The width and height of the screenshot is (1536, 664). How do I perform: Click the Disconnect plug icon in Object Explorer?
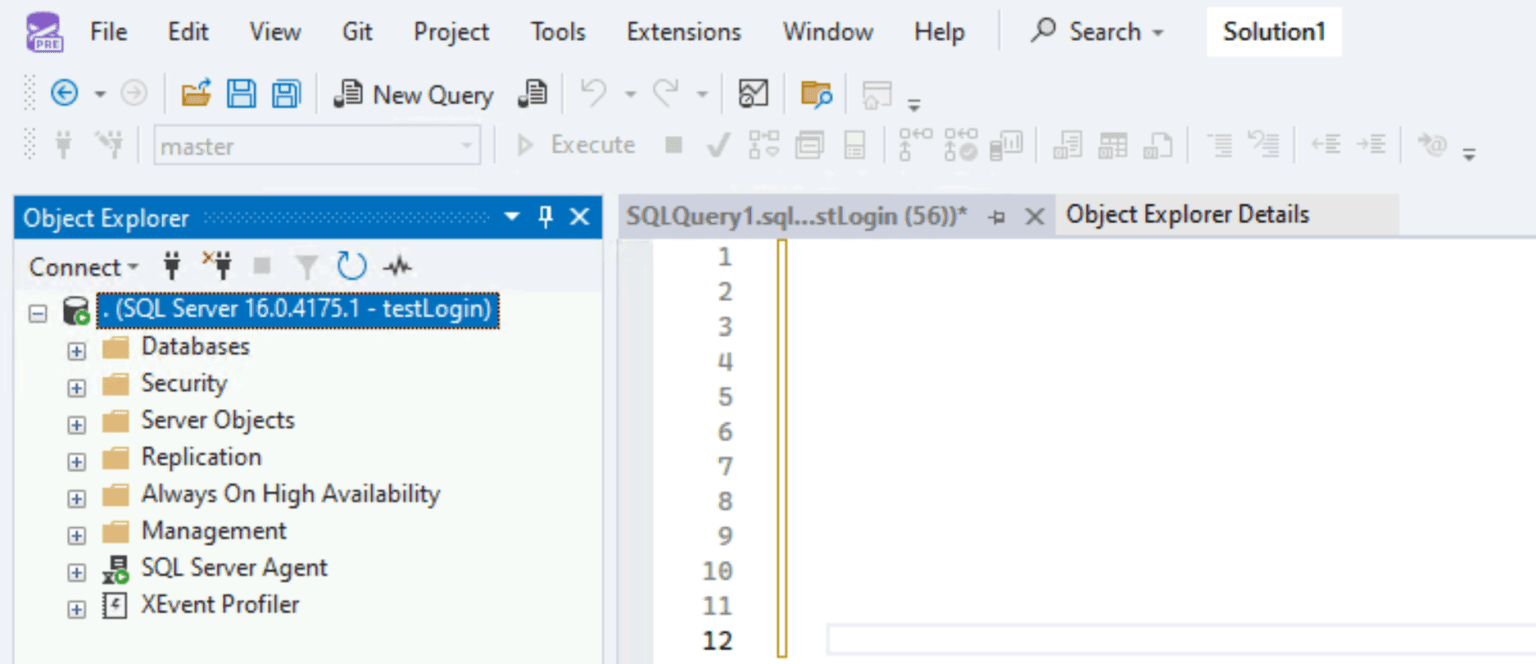click(x=217, y=266)
